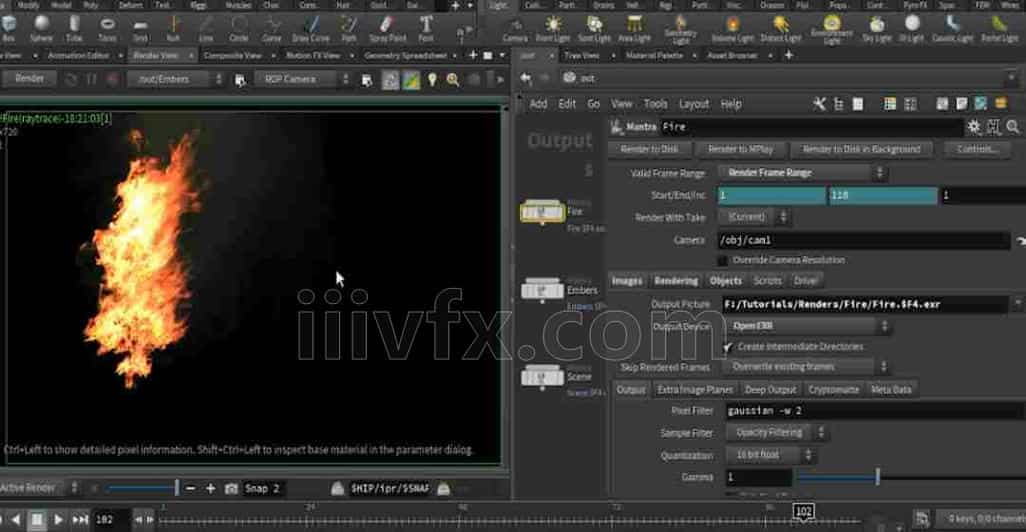Click the Output Picture path field
Screen dimensions: 1026x532
pos(865,305)
